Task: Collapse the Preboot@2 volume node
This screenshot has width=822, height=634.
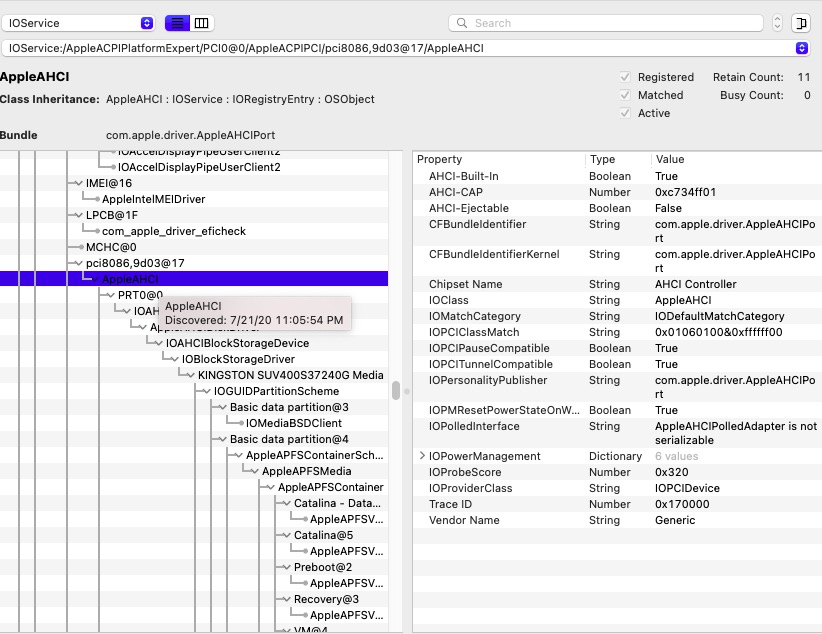Action: point(286,567)
